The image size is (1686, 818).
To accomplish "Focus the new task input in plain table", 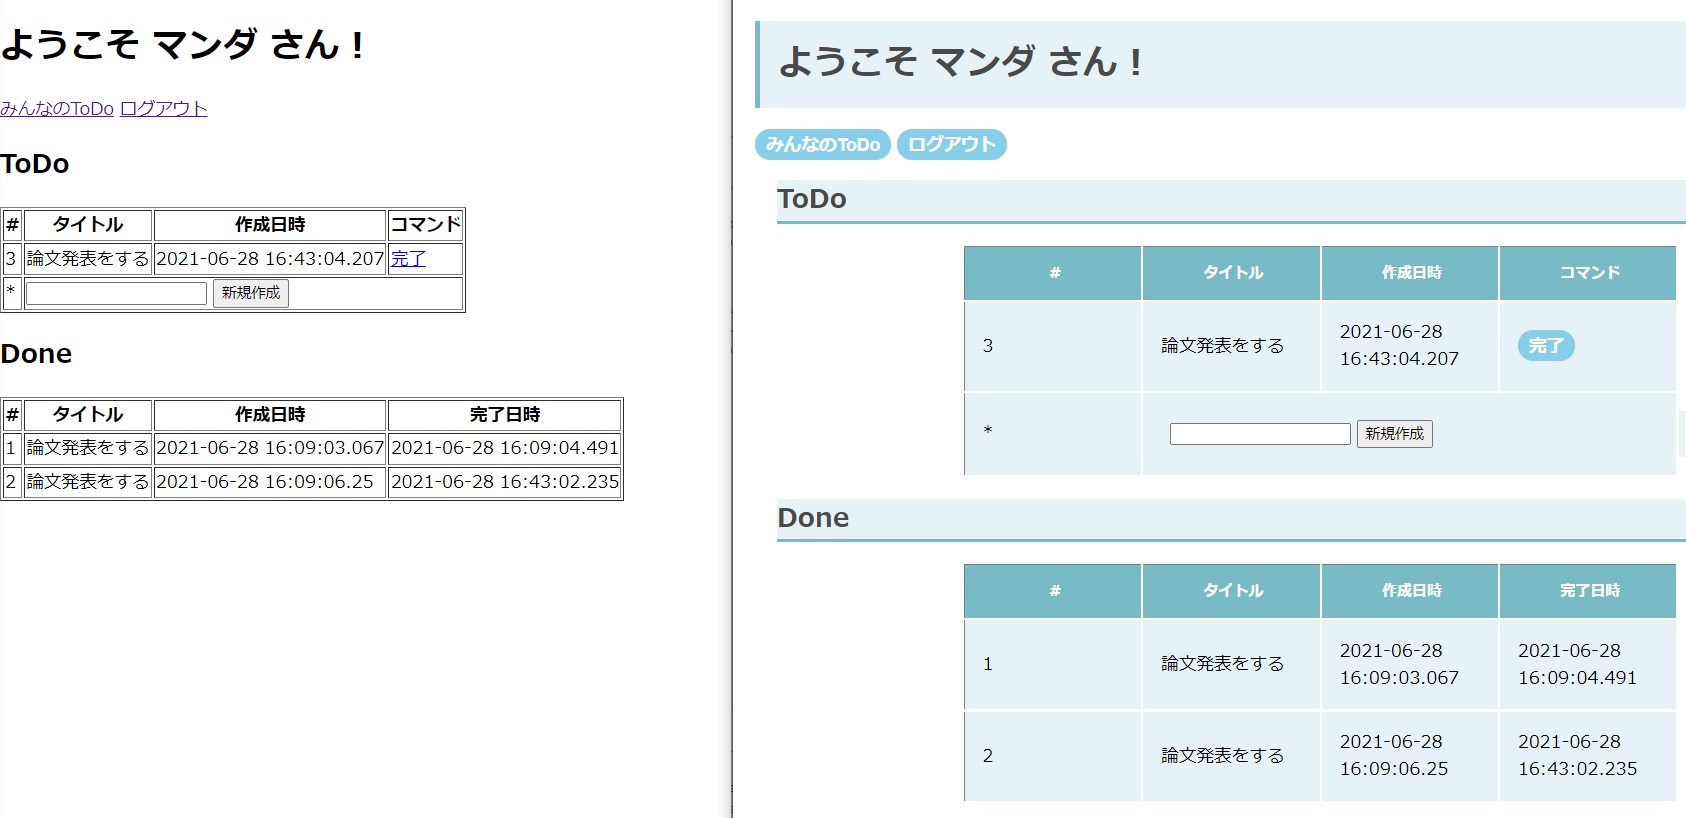I will tap(116, 293).
